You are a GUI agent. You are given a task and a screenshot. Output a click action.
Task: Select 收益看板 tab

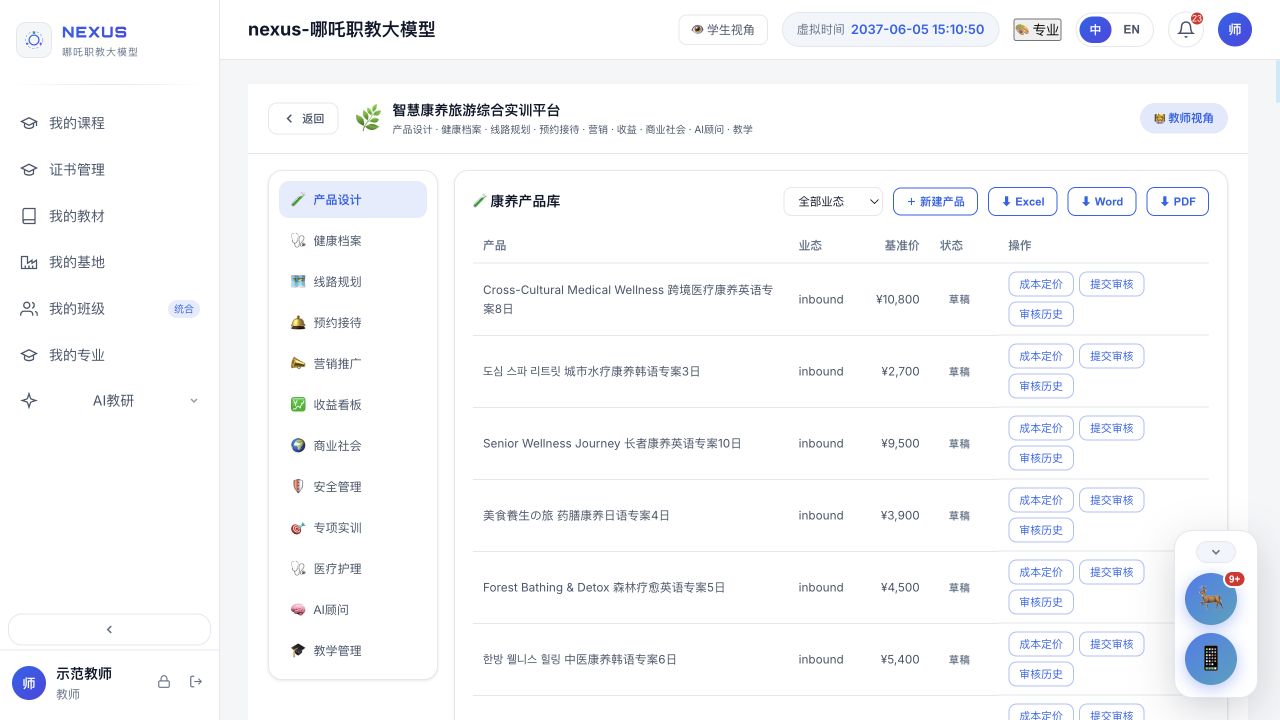(353, 405)
